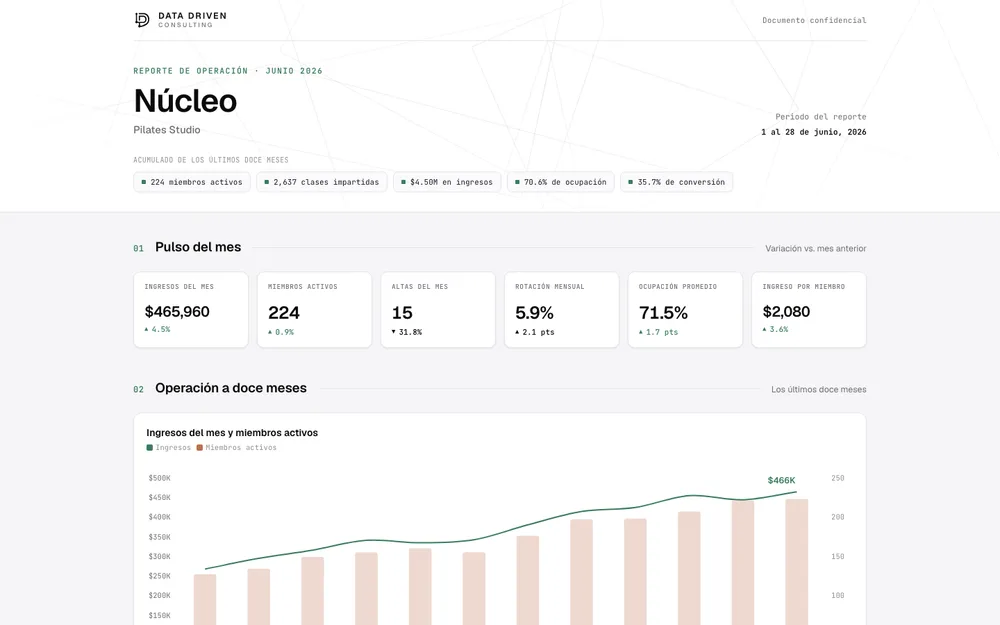Click the 'Núcleo' report title
This screenshot has height=625, width=1000.
coord(185,101)
